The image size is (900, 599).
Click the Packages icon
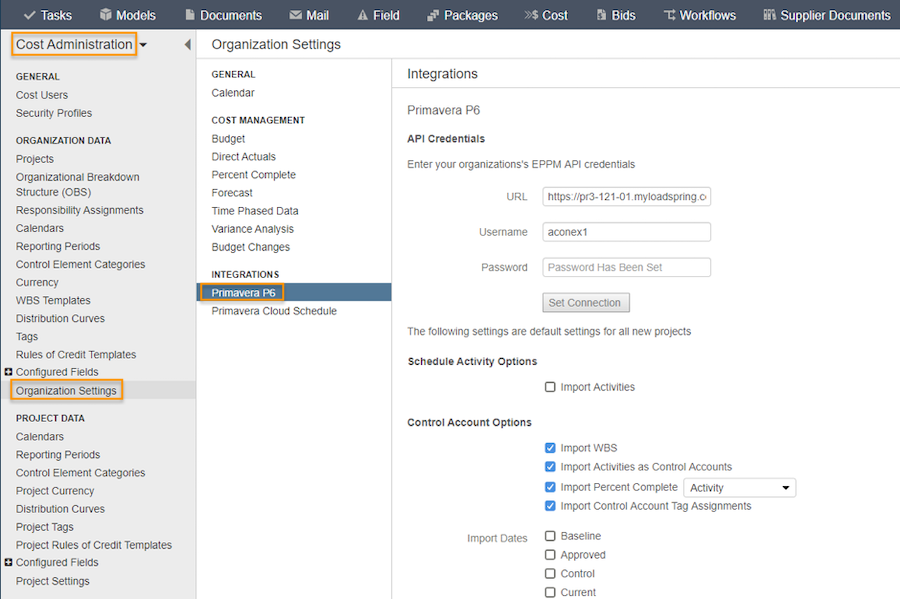pyautogui.click(x=433, y=15)
